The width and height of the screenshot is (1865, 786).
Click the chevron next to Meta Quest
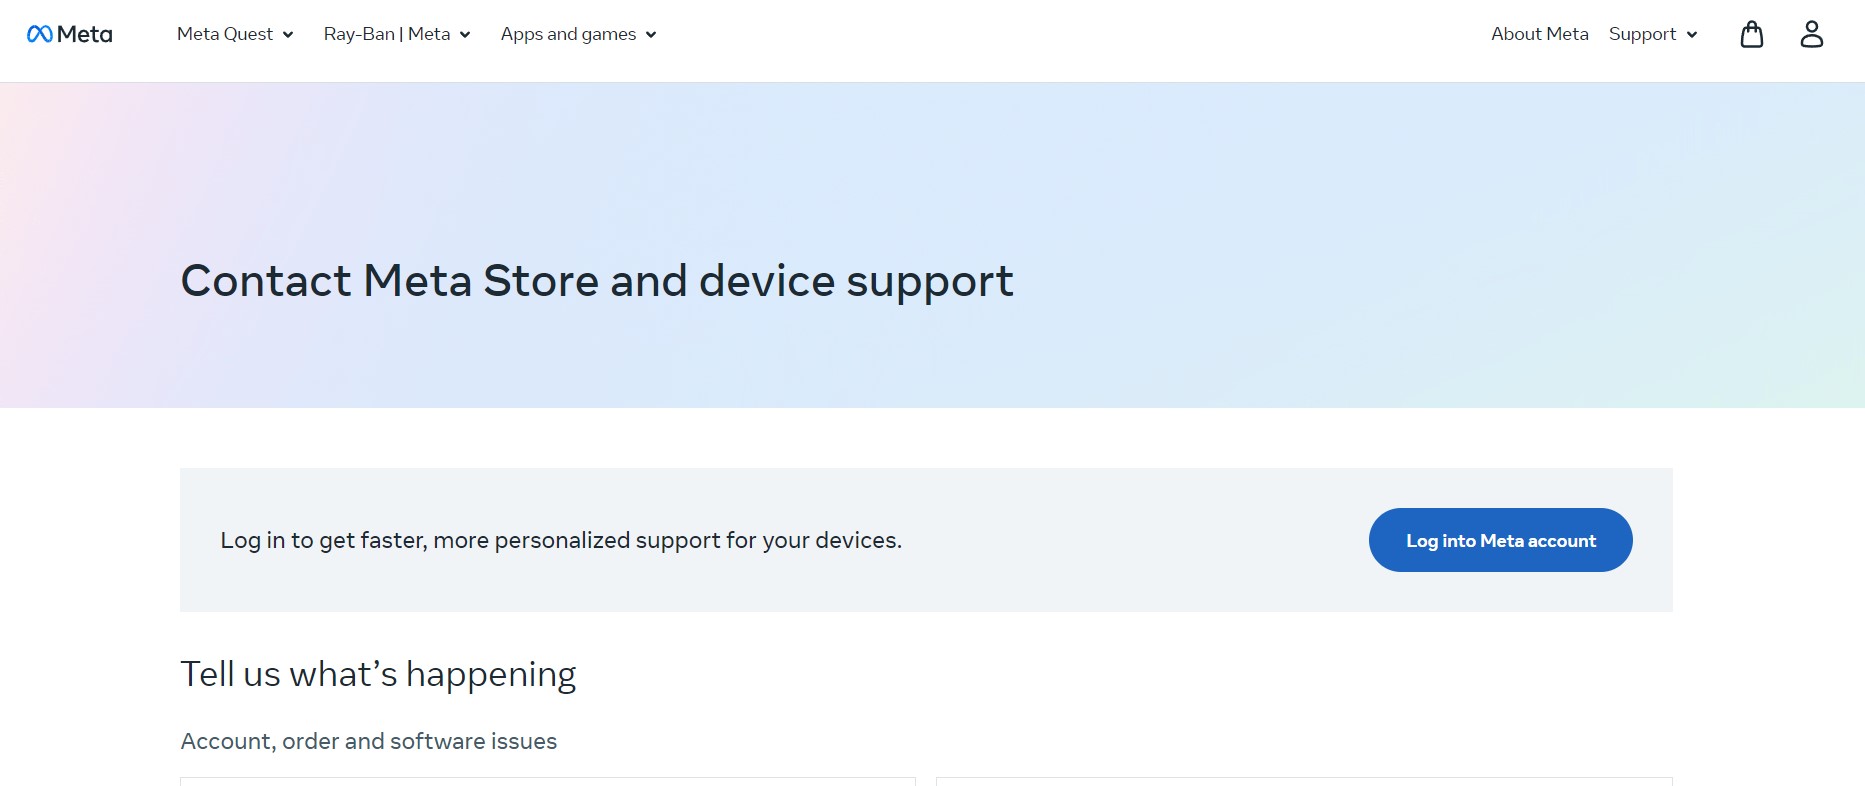(x=289, y=35)
